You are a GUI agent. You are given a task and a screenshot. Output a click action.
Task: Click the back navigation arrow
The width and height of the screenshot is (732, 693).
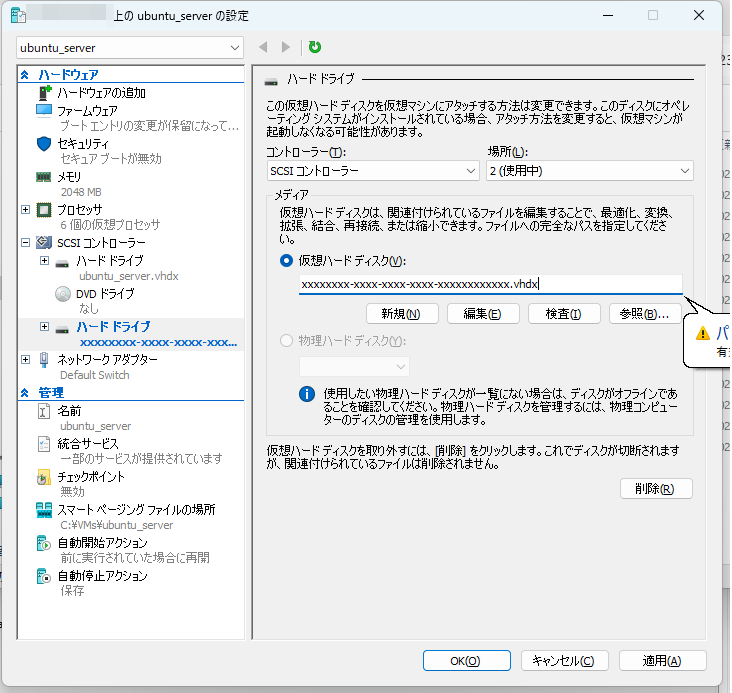pos(263,47)
